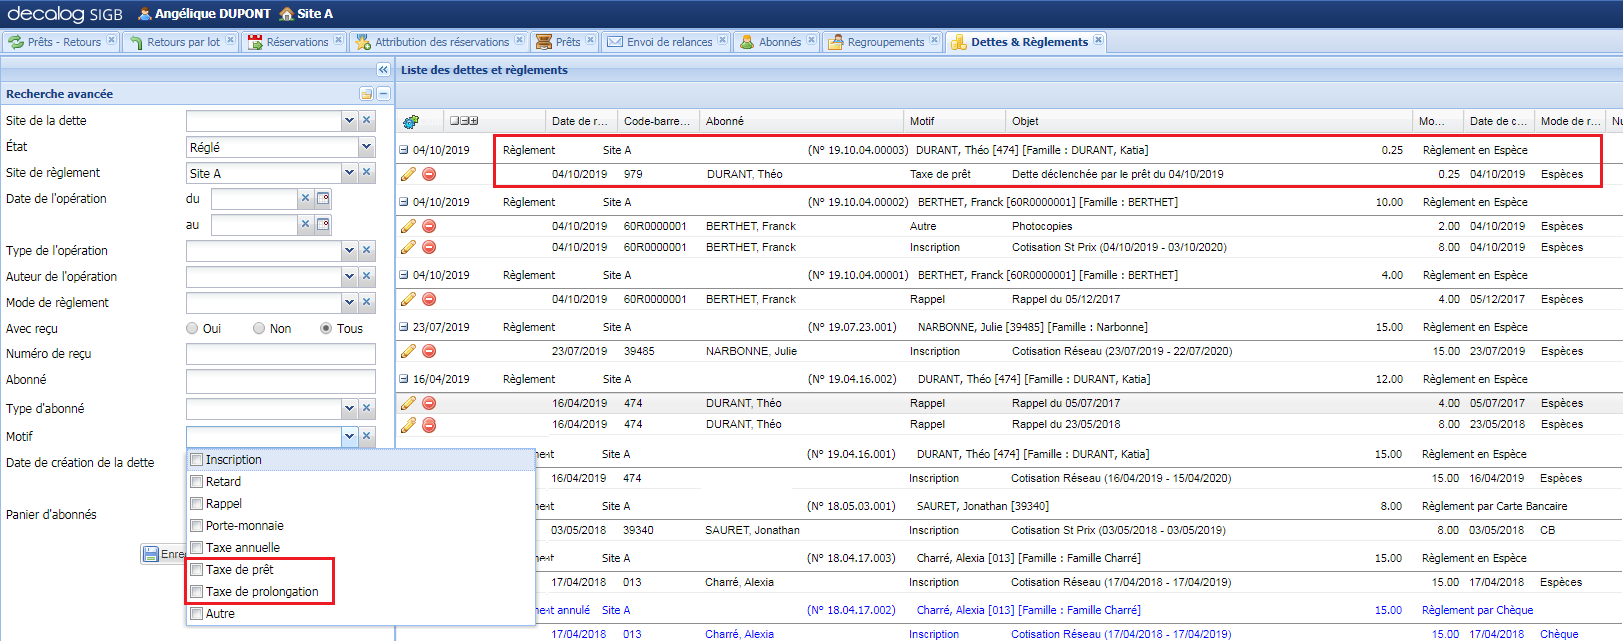The width and height of the screenshot is (1623, 641).
Task: Sort by the Motif column header
Action: pos(922,121)
